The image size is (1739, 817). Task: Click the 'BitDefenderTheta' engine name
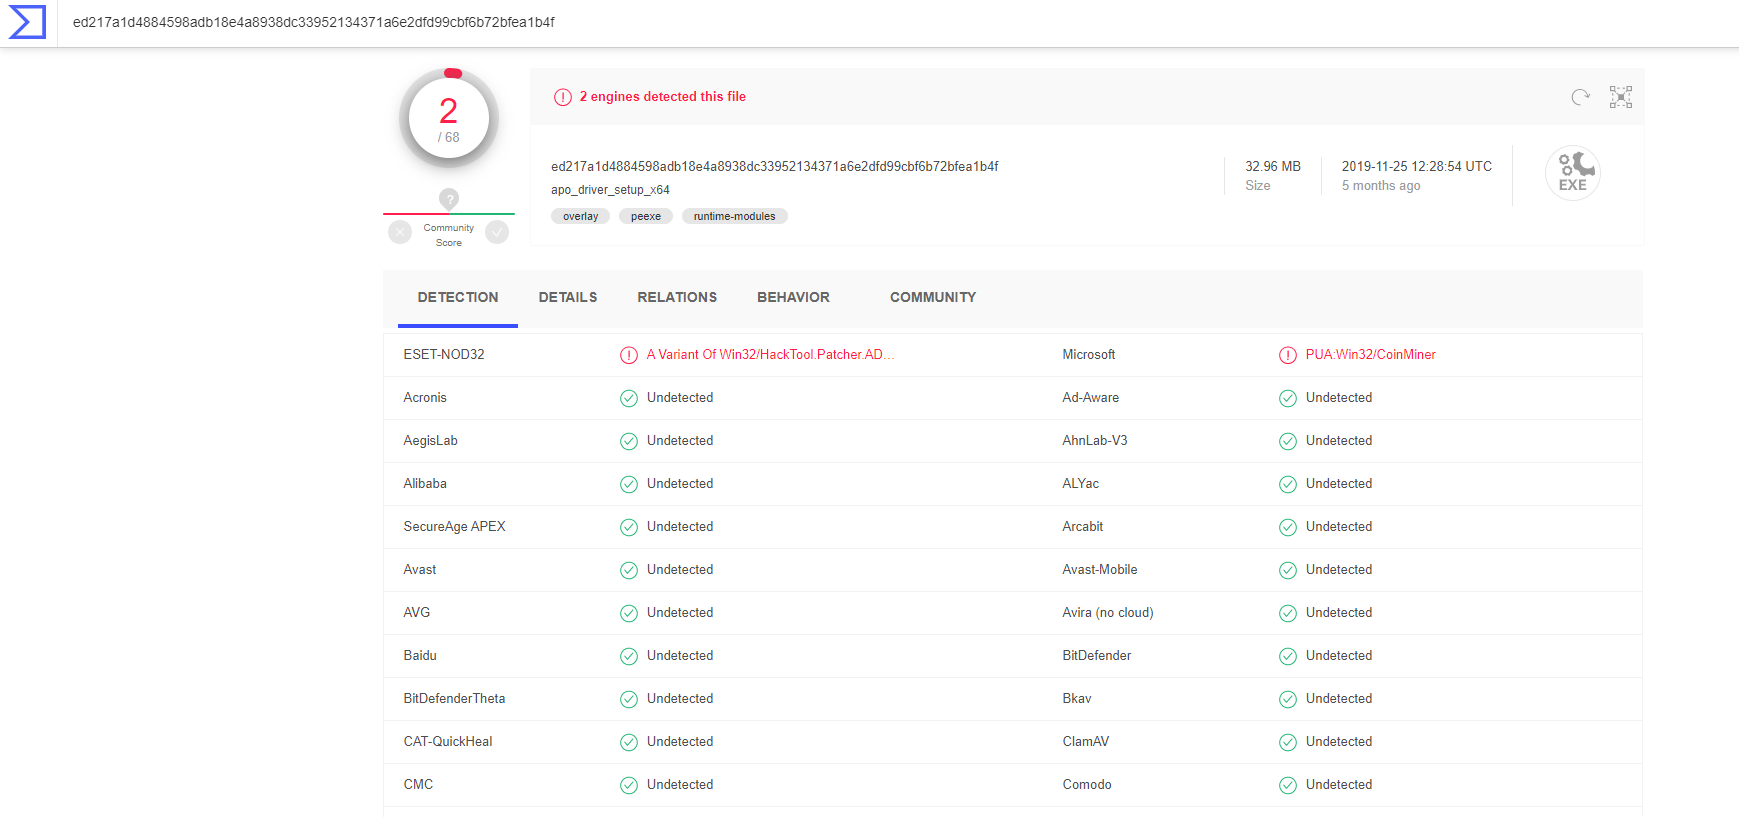click(x=455, y=699)
